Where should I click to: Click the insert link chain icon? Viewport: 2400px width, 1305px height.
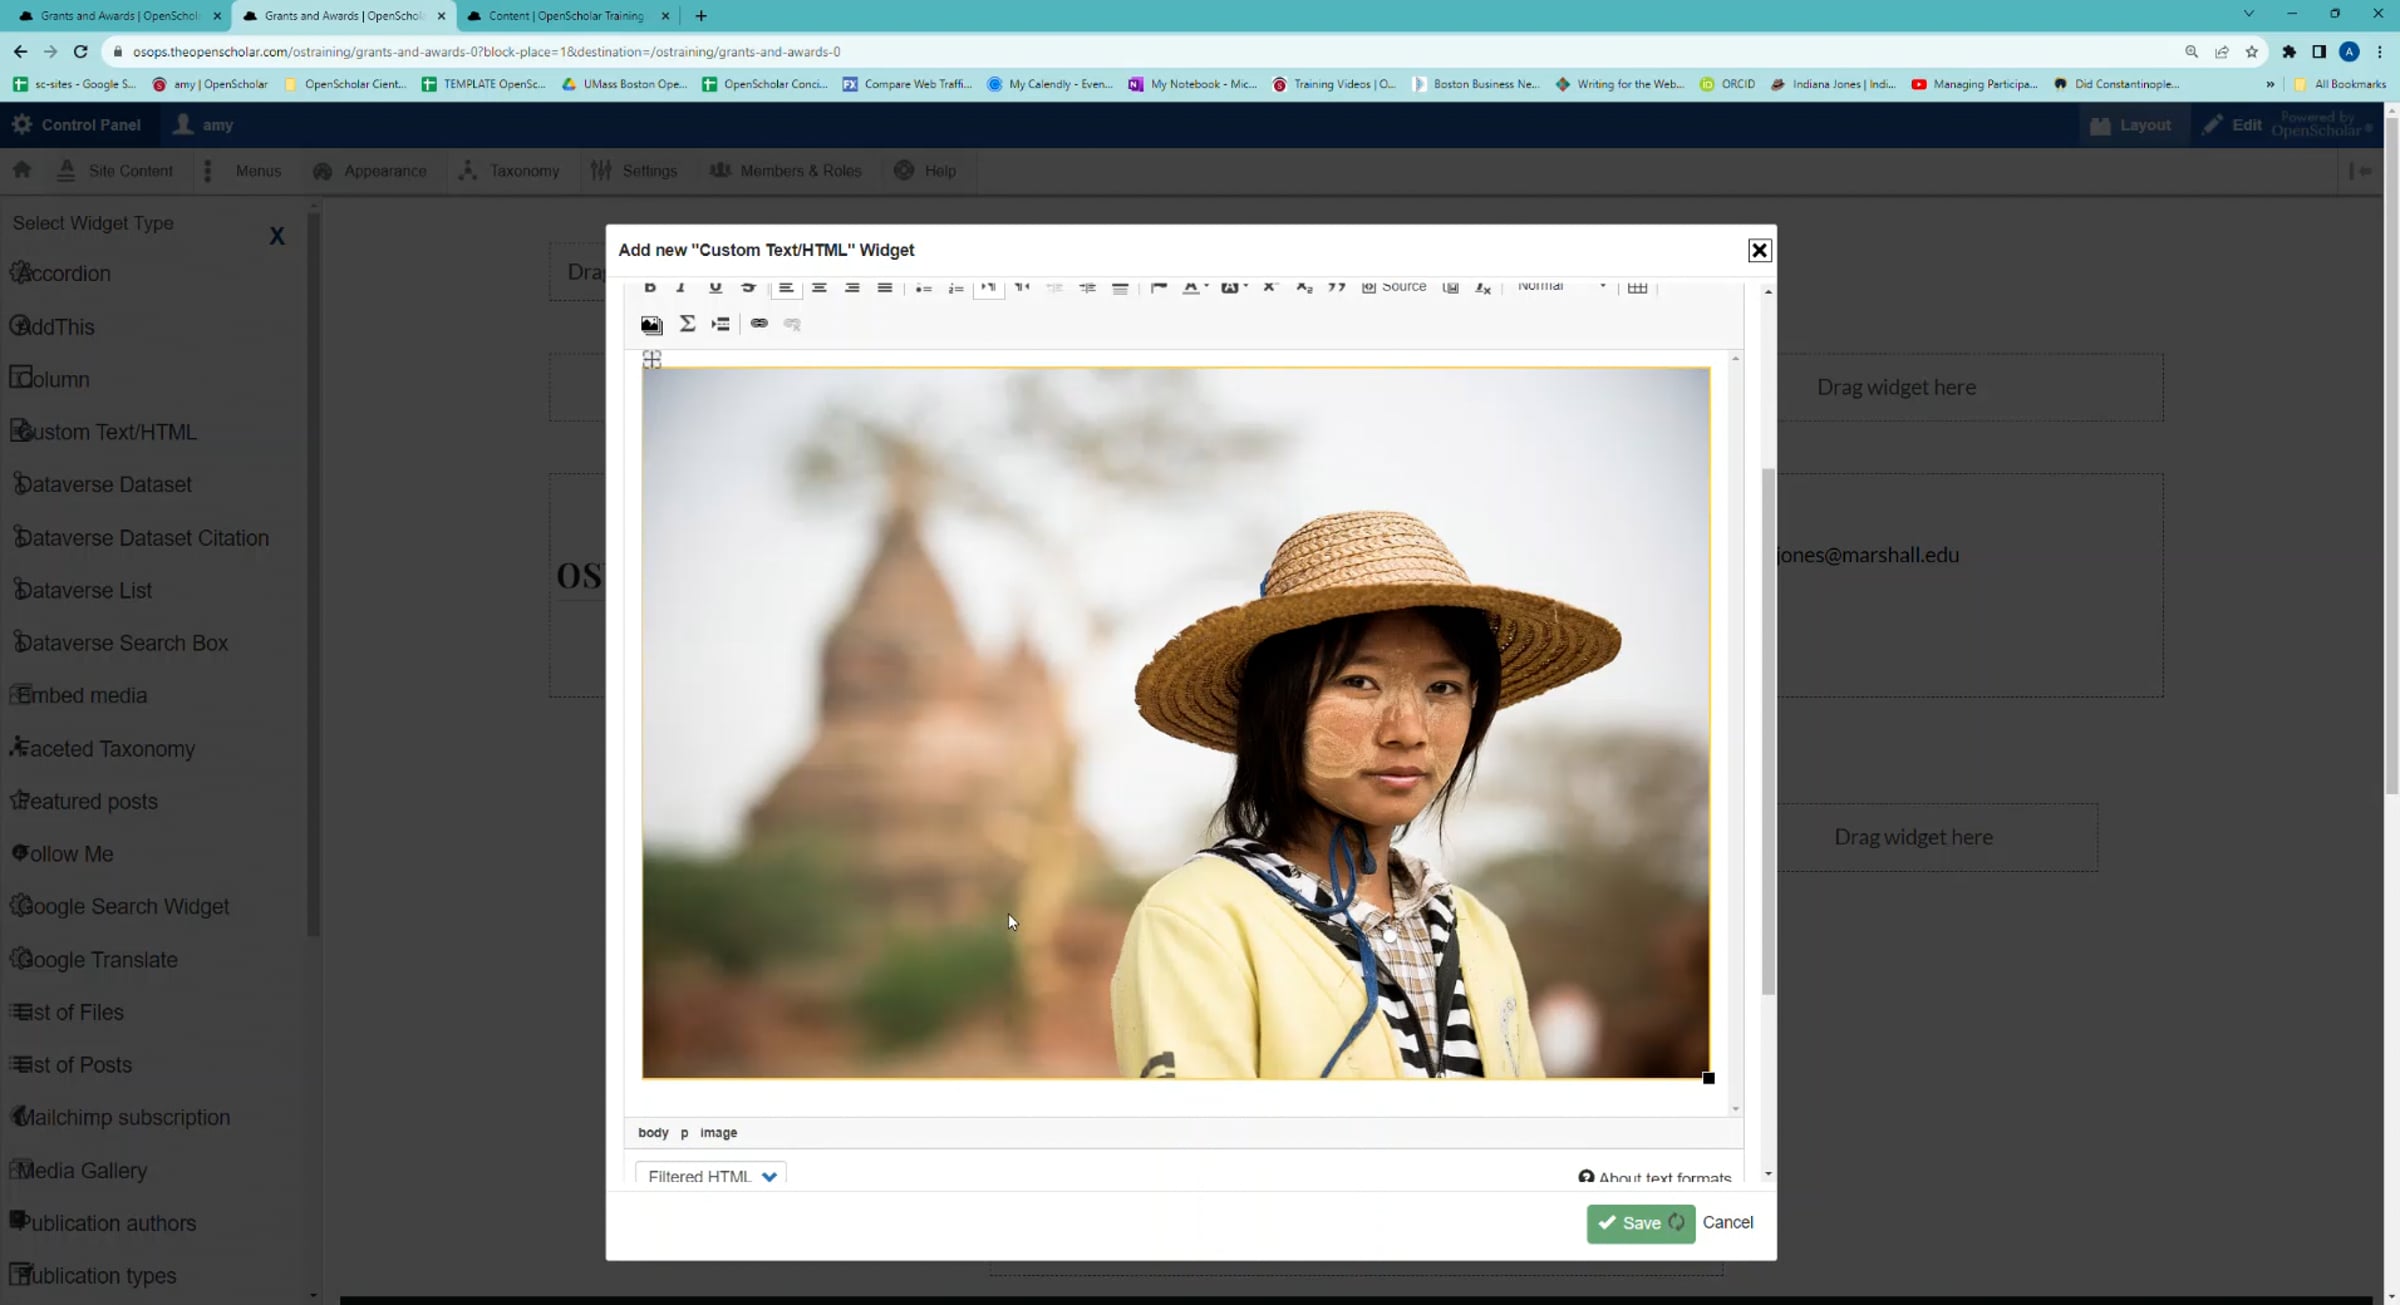coord(759,324)
